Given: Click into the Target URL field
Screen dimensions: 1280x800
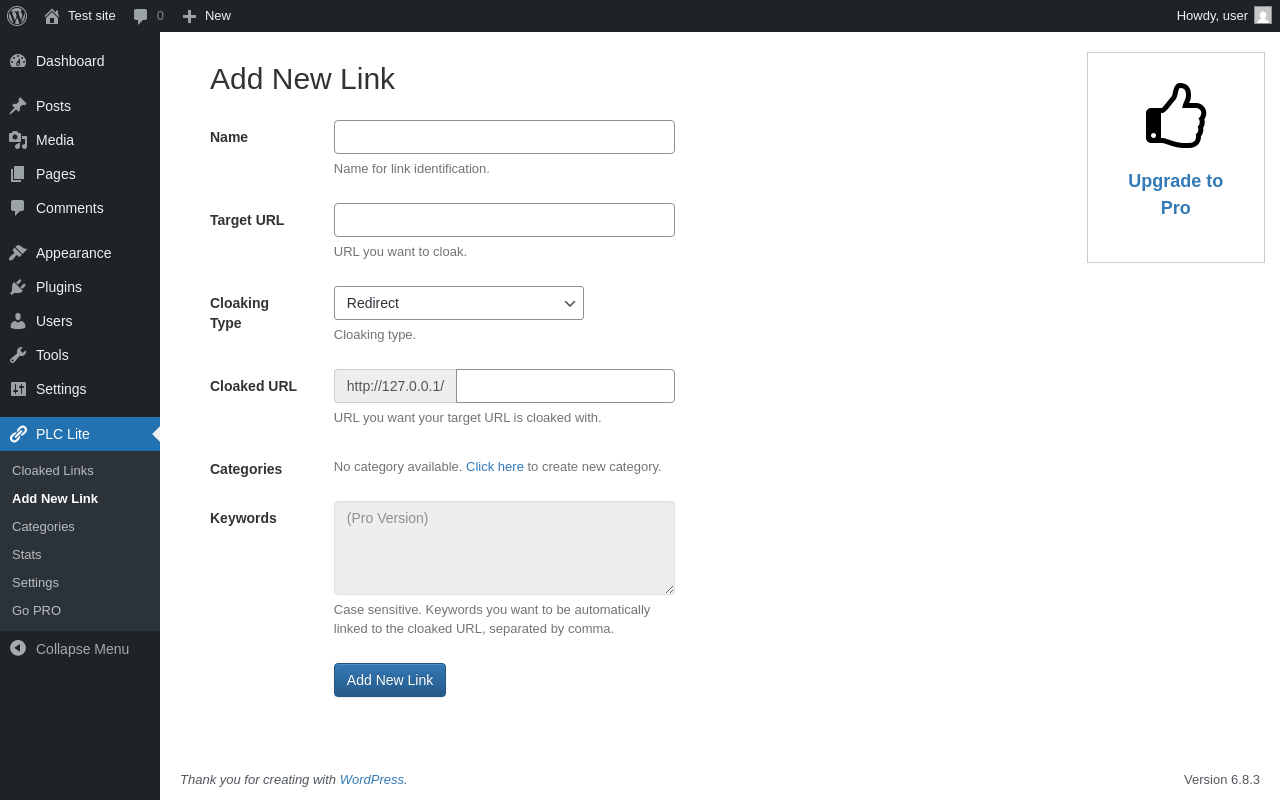Looking at the screenshot, I should [504, 220].
